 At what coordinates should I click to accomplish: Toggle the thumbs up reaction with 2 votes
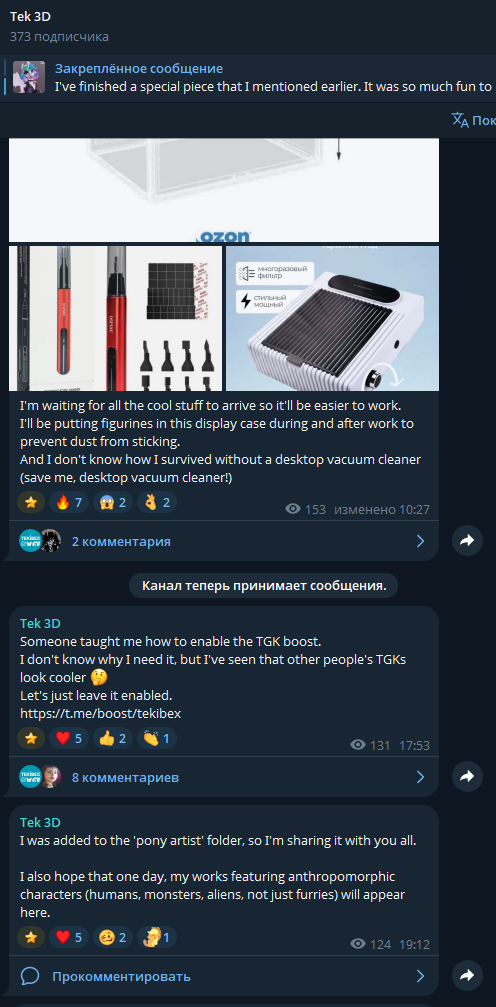[x=113, y=739]
